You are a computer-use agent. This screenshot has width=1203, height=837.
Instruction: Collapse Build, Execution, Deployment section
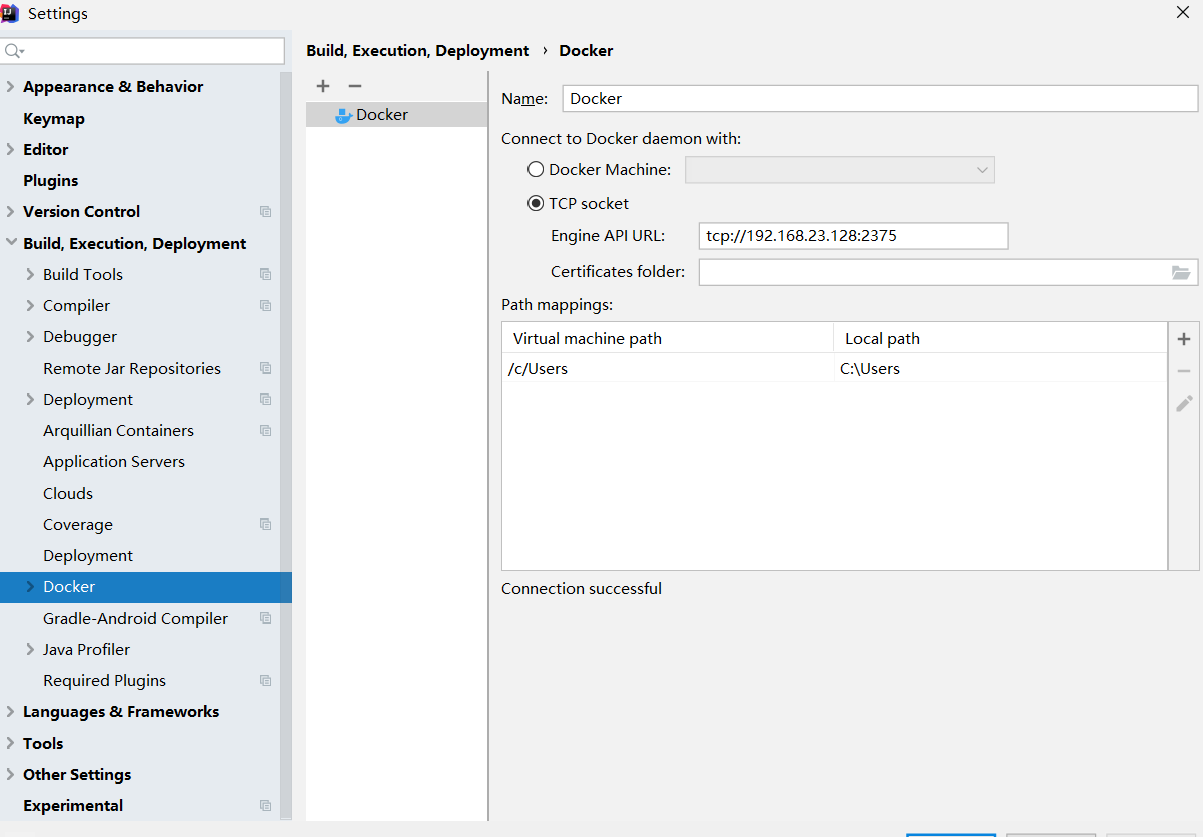pyautogui.click(x=10, y=243)
